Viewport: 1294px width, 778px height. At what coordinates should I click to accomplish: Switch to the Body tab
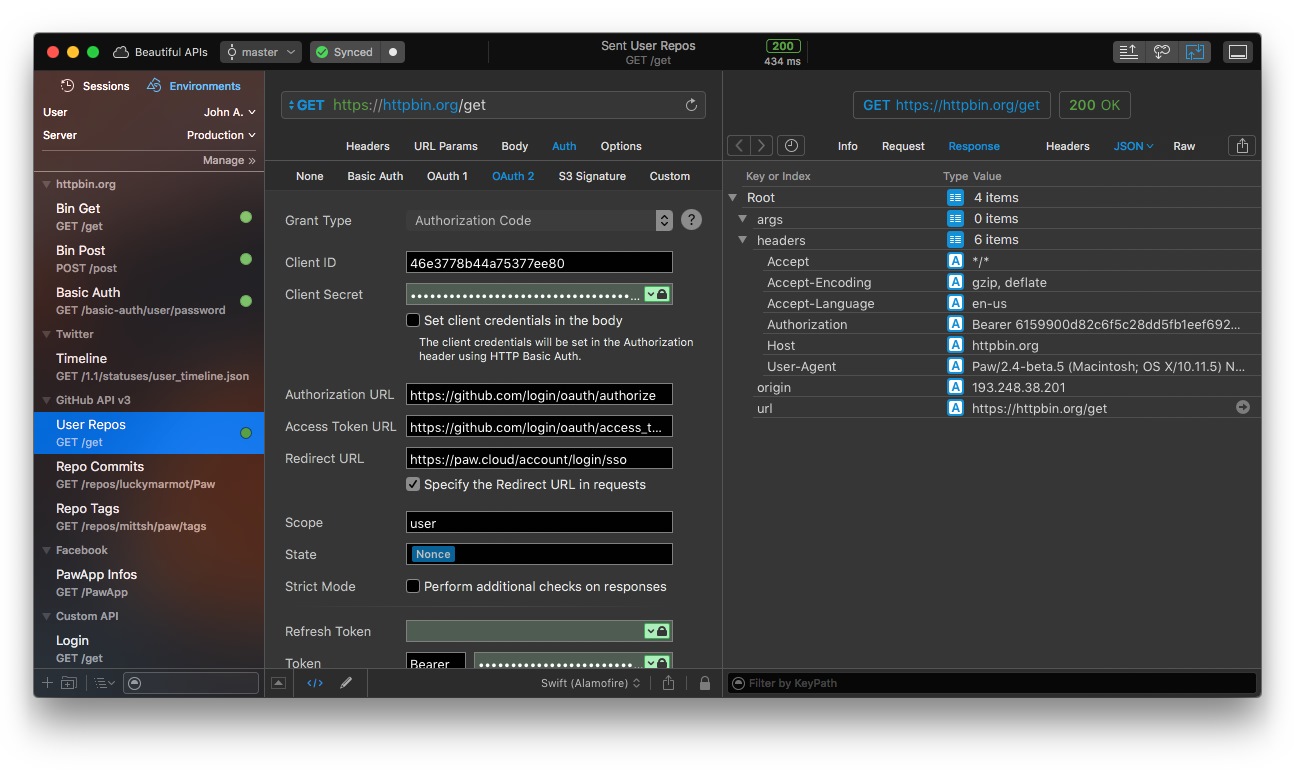(515, 146)
